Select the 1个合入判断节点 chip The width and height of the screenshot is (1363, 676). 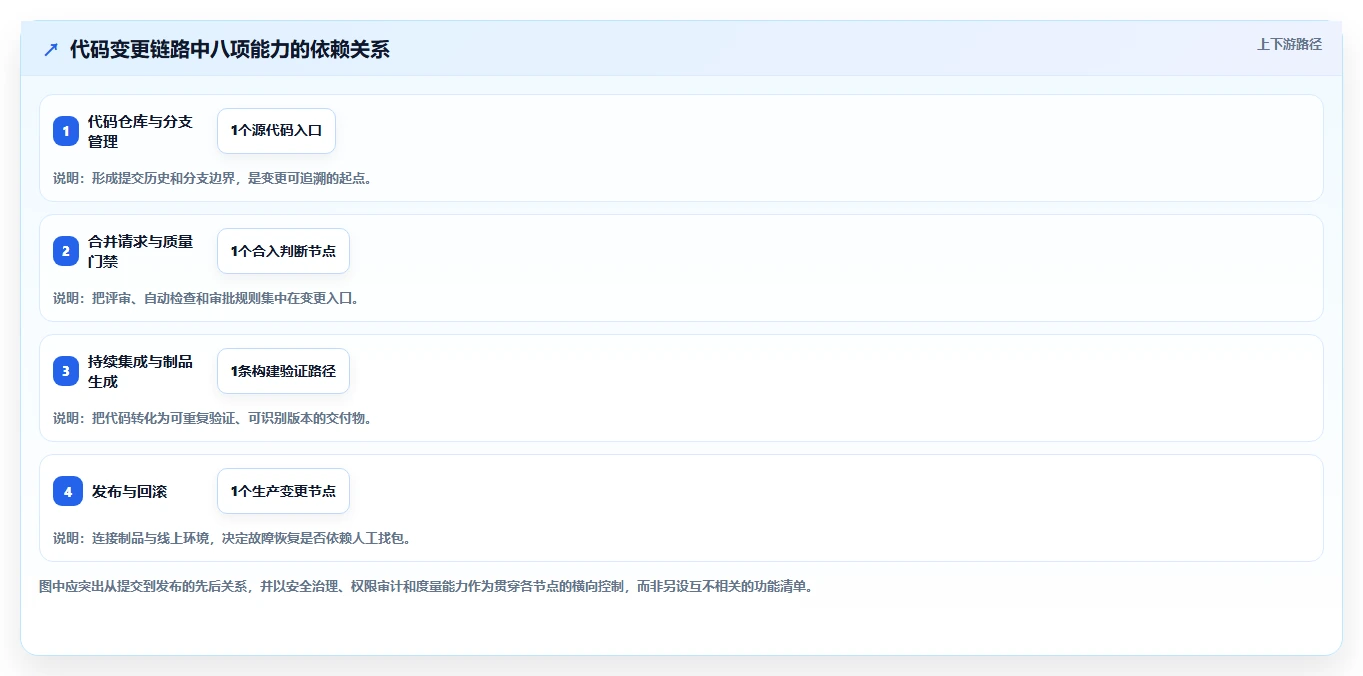tap(283, 250)
